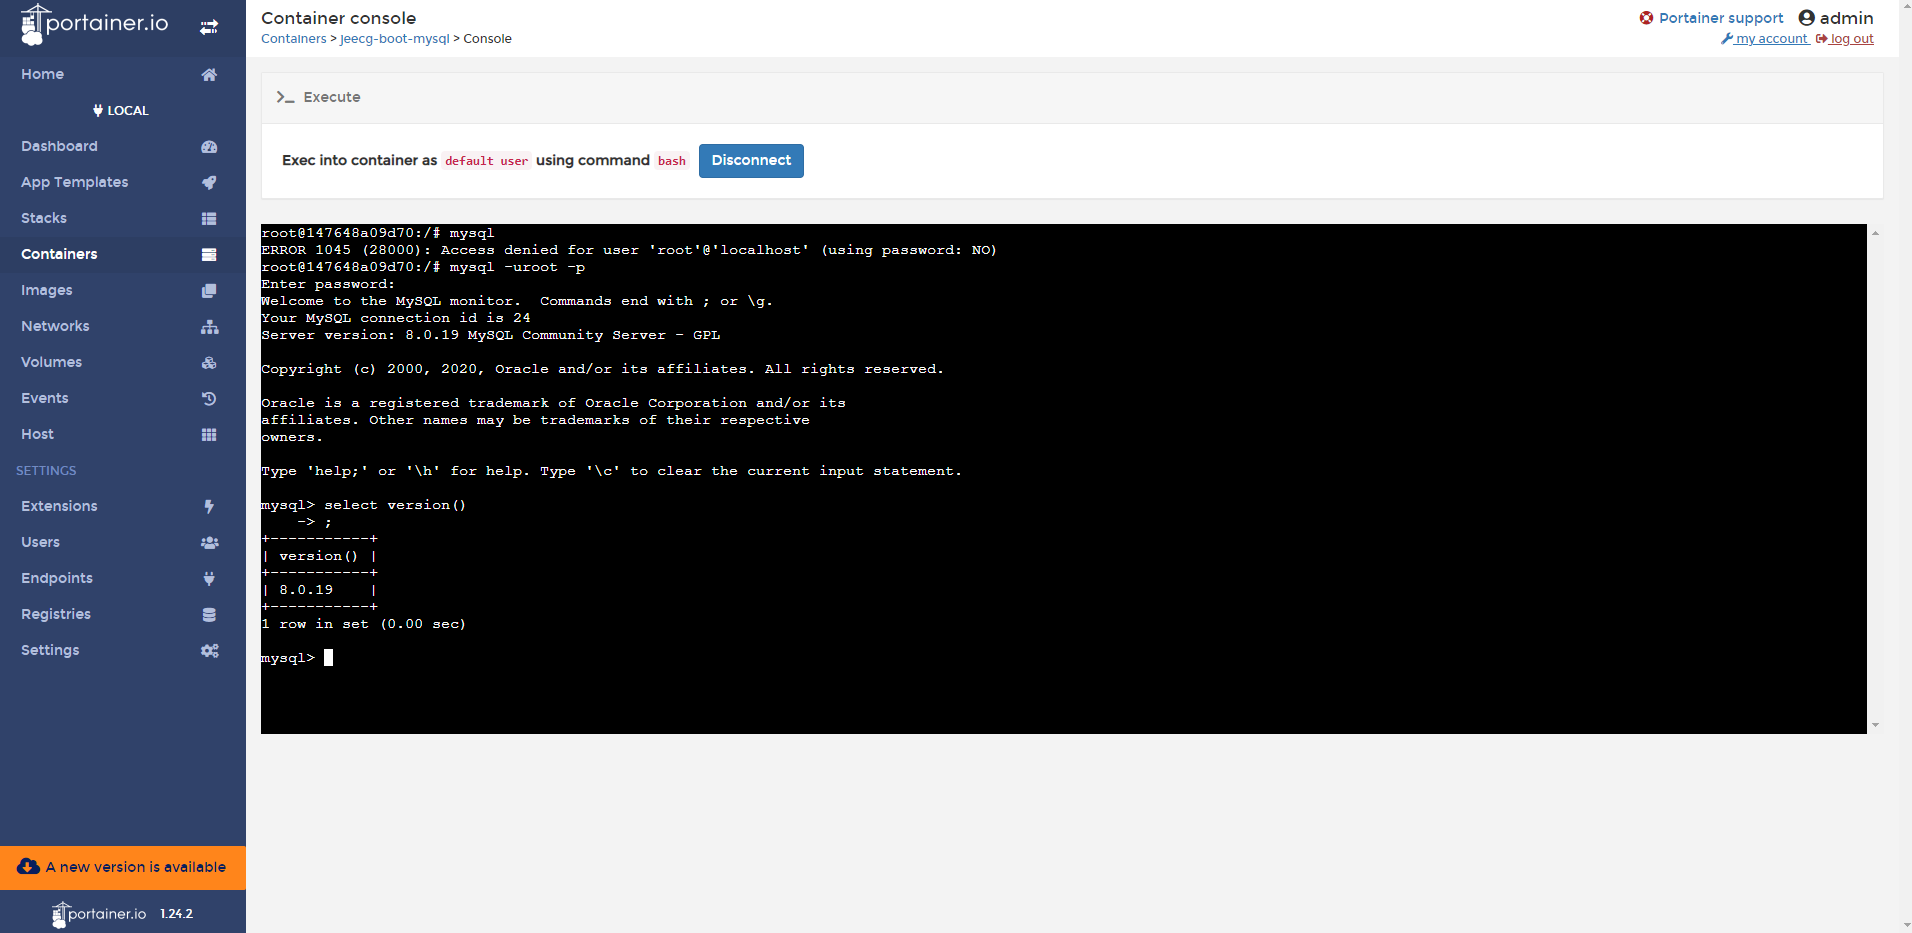Click the App Templates rocket icon
This screenshot has width=1912, height=933.
point(209,183)
